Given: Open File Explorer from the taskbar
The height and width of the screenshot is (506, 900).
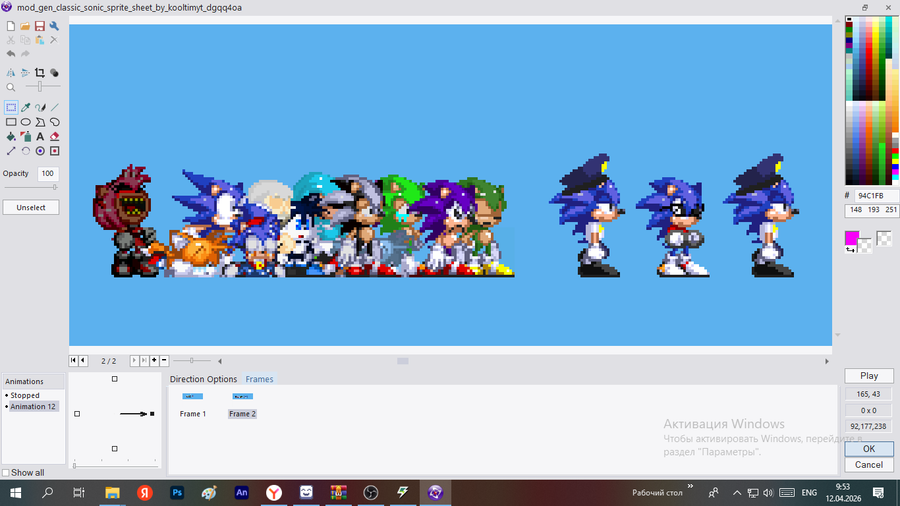Looking at the screenshot, I should 112,492.
